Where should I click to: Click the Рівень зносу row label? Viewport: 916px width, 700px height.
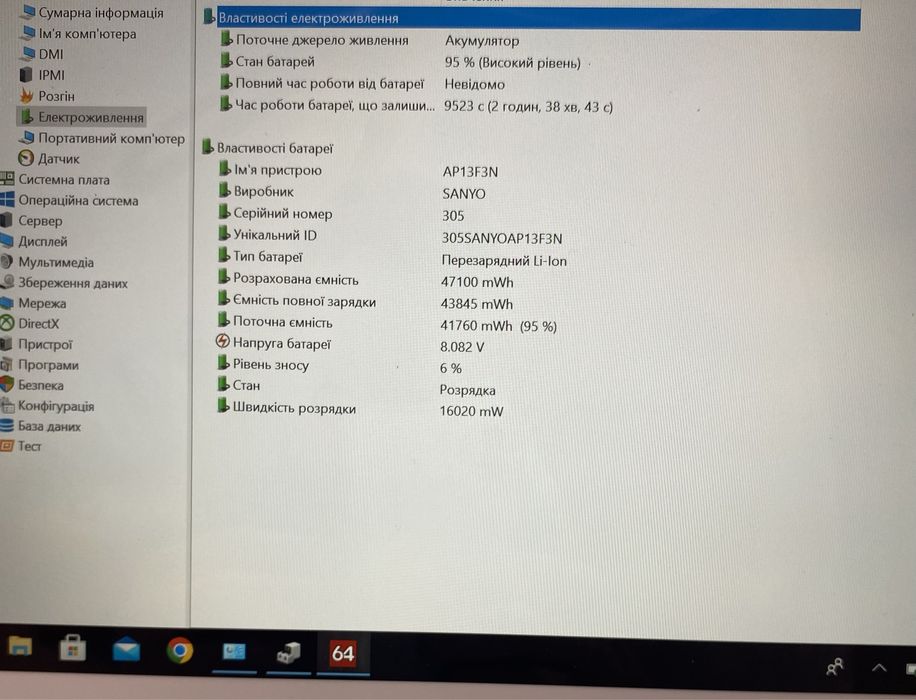(270, 365)
